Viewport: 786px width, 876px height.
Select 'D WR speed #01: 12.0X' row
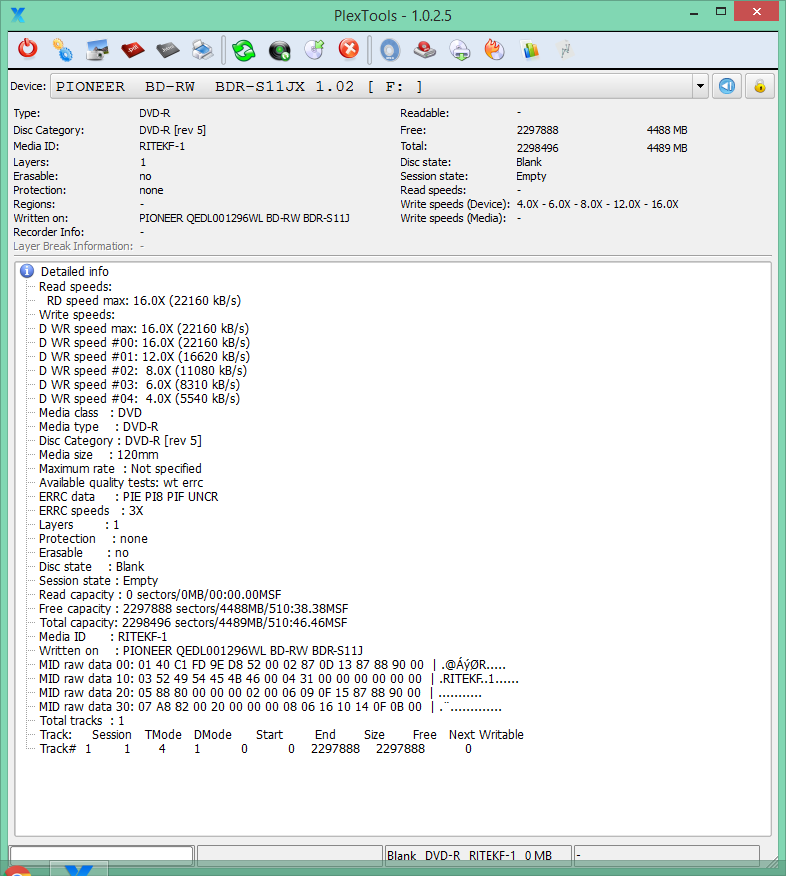(x=144, y=356)
